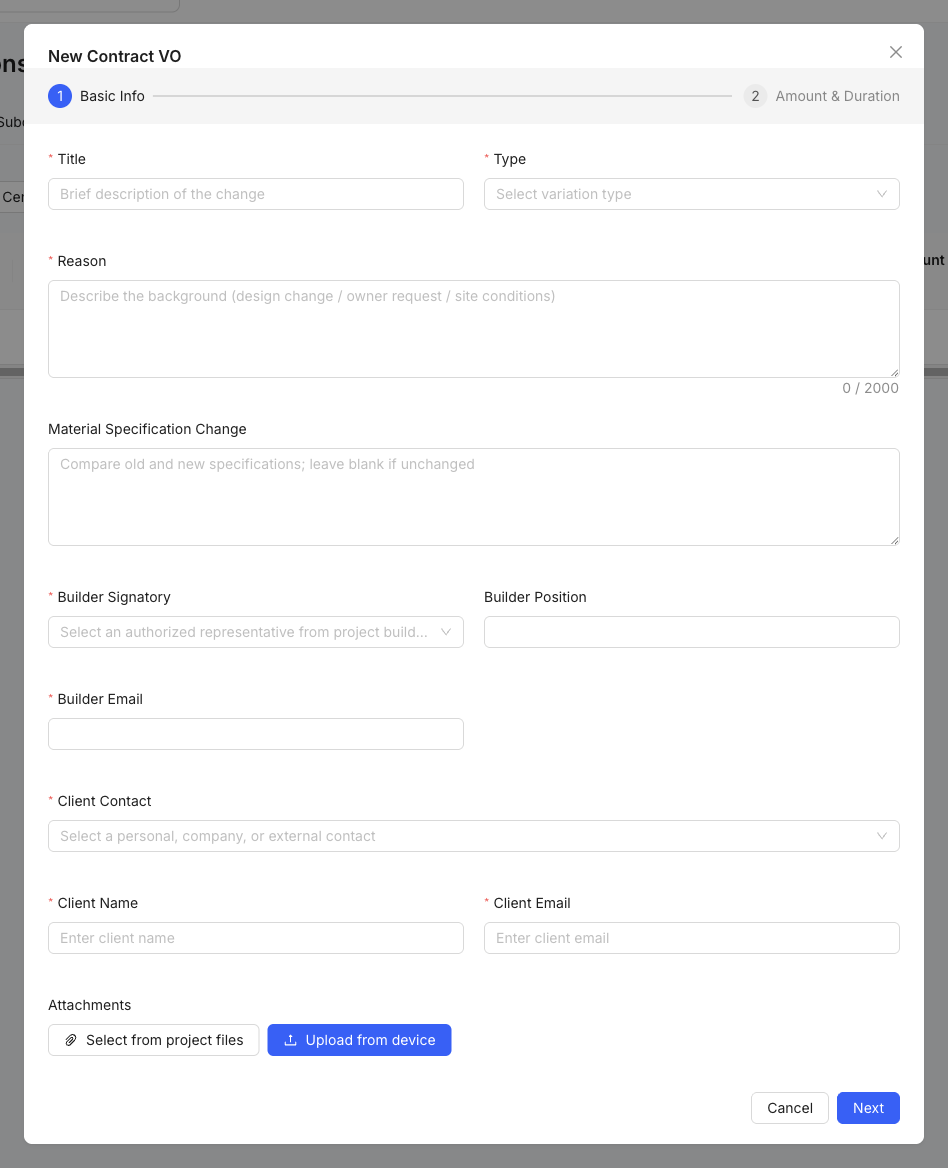The height and width of the screenshot is (1168, 948).
Task: Focus the Title input field
Action: click(256, 194)
